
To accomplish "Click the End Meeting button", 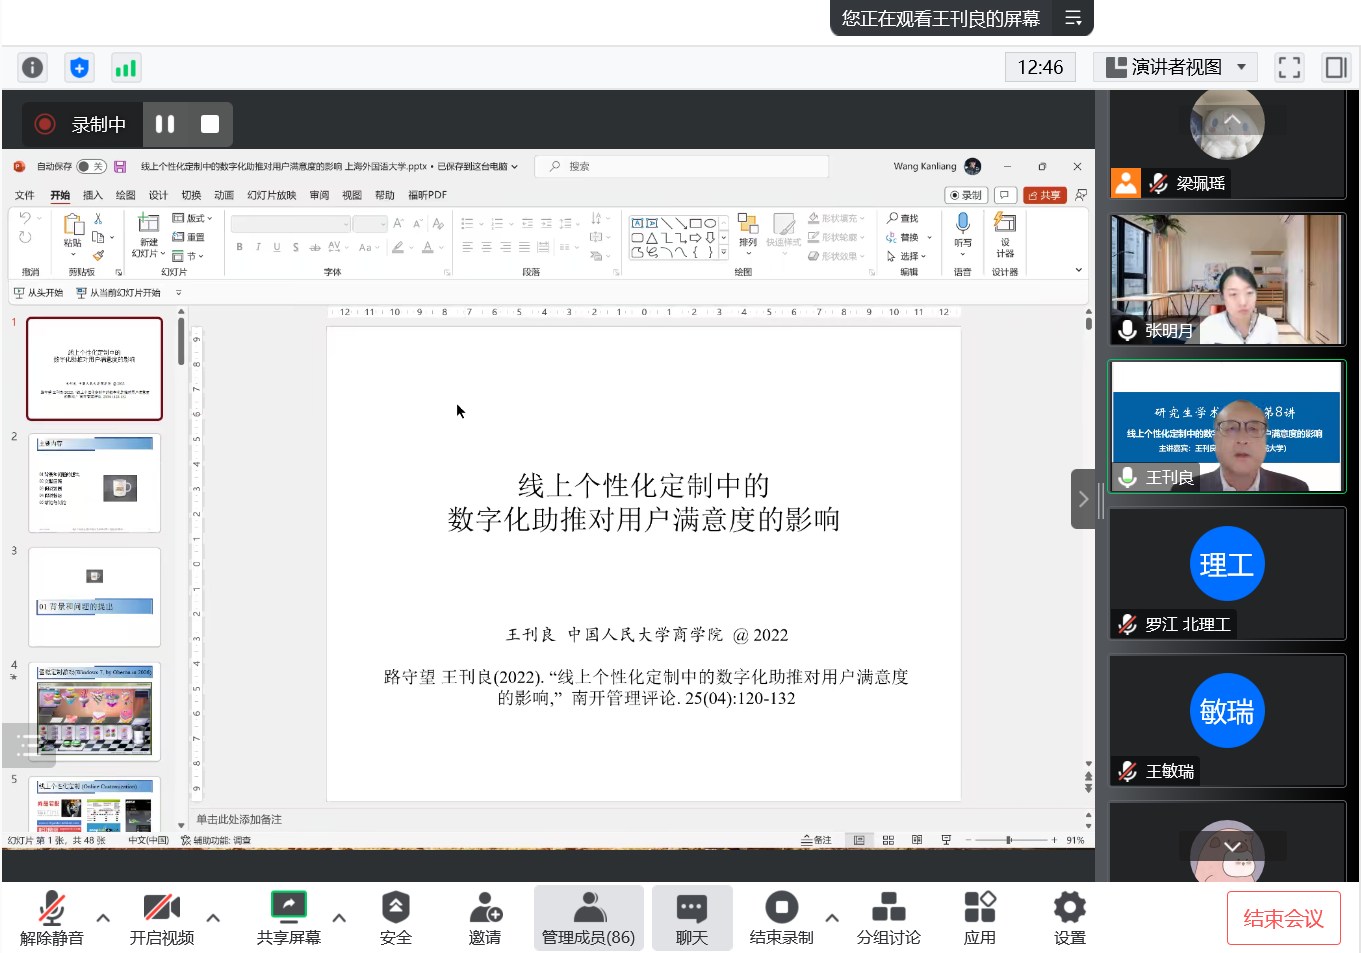I will (x=1283, y=918).
